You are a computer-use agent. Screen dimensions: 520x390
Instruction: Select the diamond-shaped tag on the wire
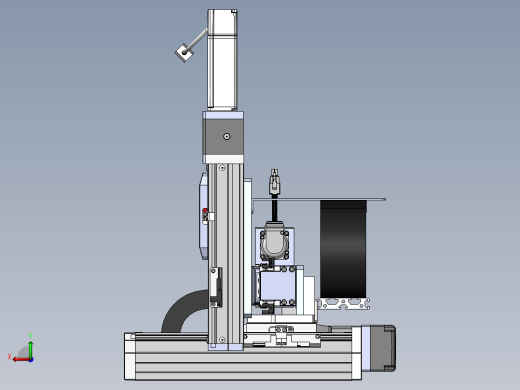pyautogui.click(x=184, y=52)
